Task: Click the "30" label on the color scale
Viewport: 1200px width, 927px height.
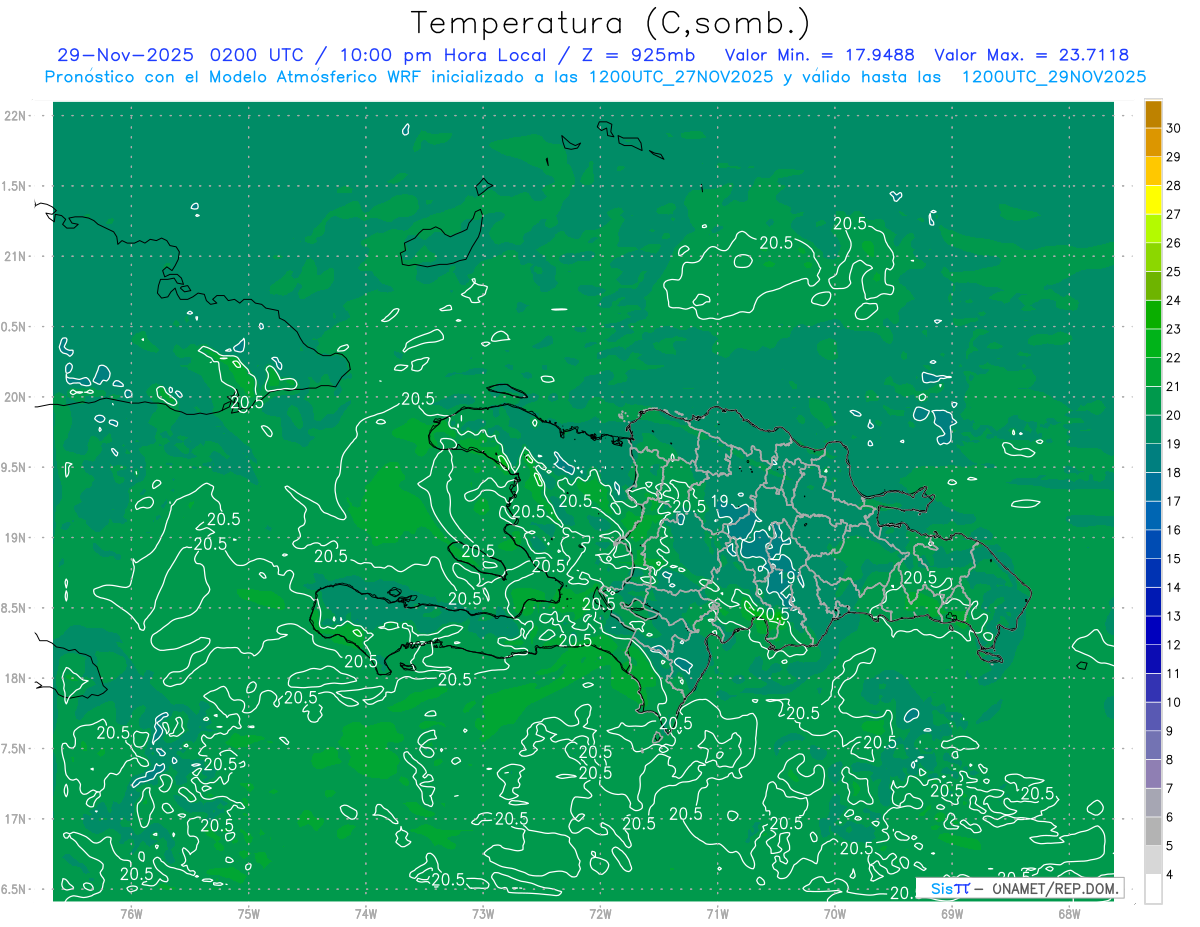Action: tap(1173, 128)
